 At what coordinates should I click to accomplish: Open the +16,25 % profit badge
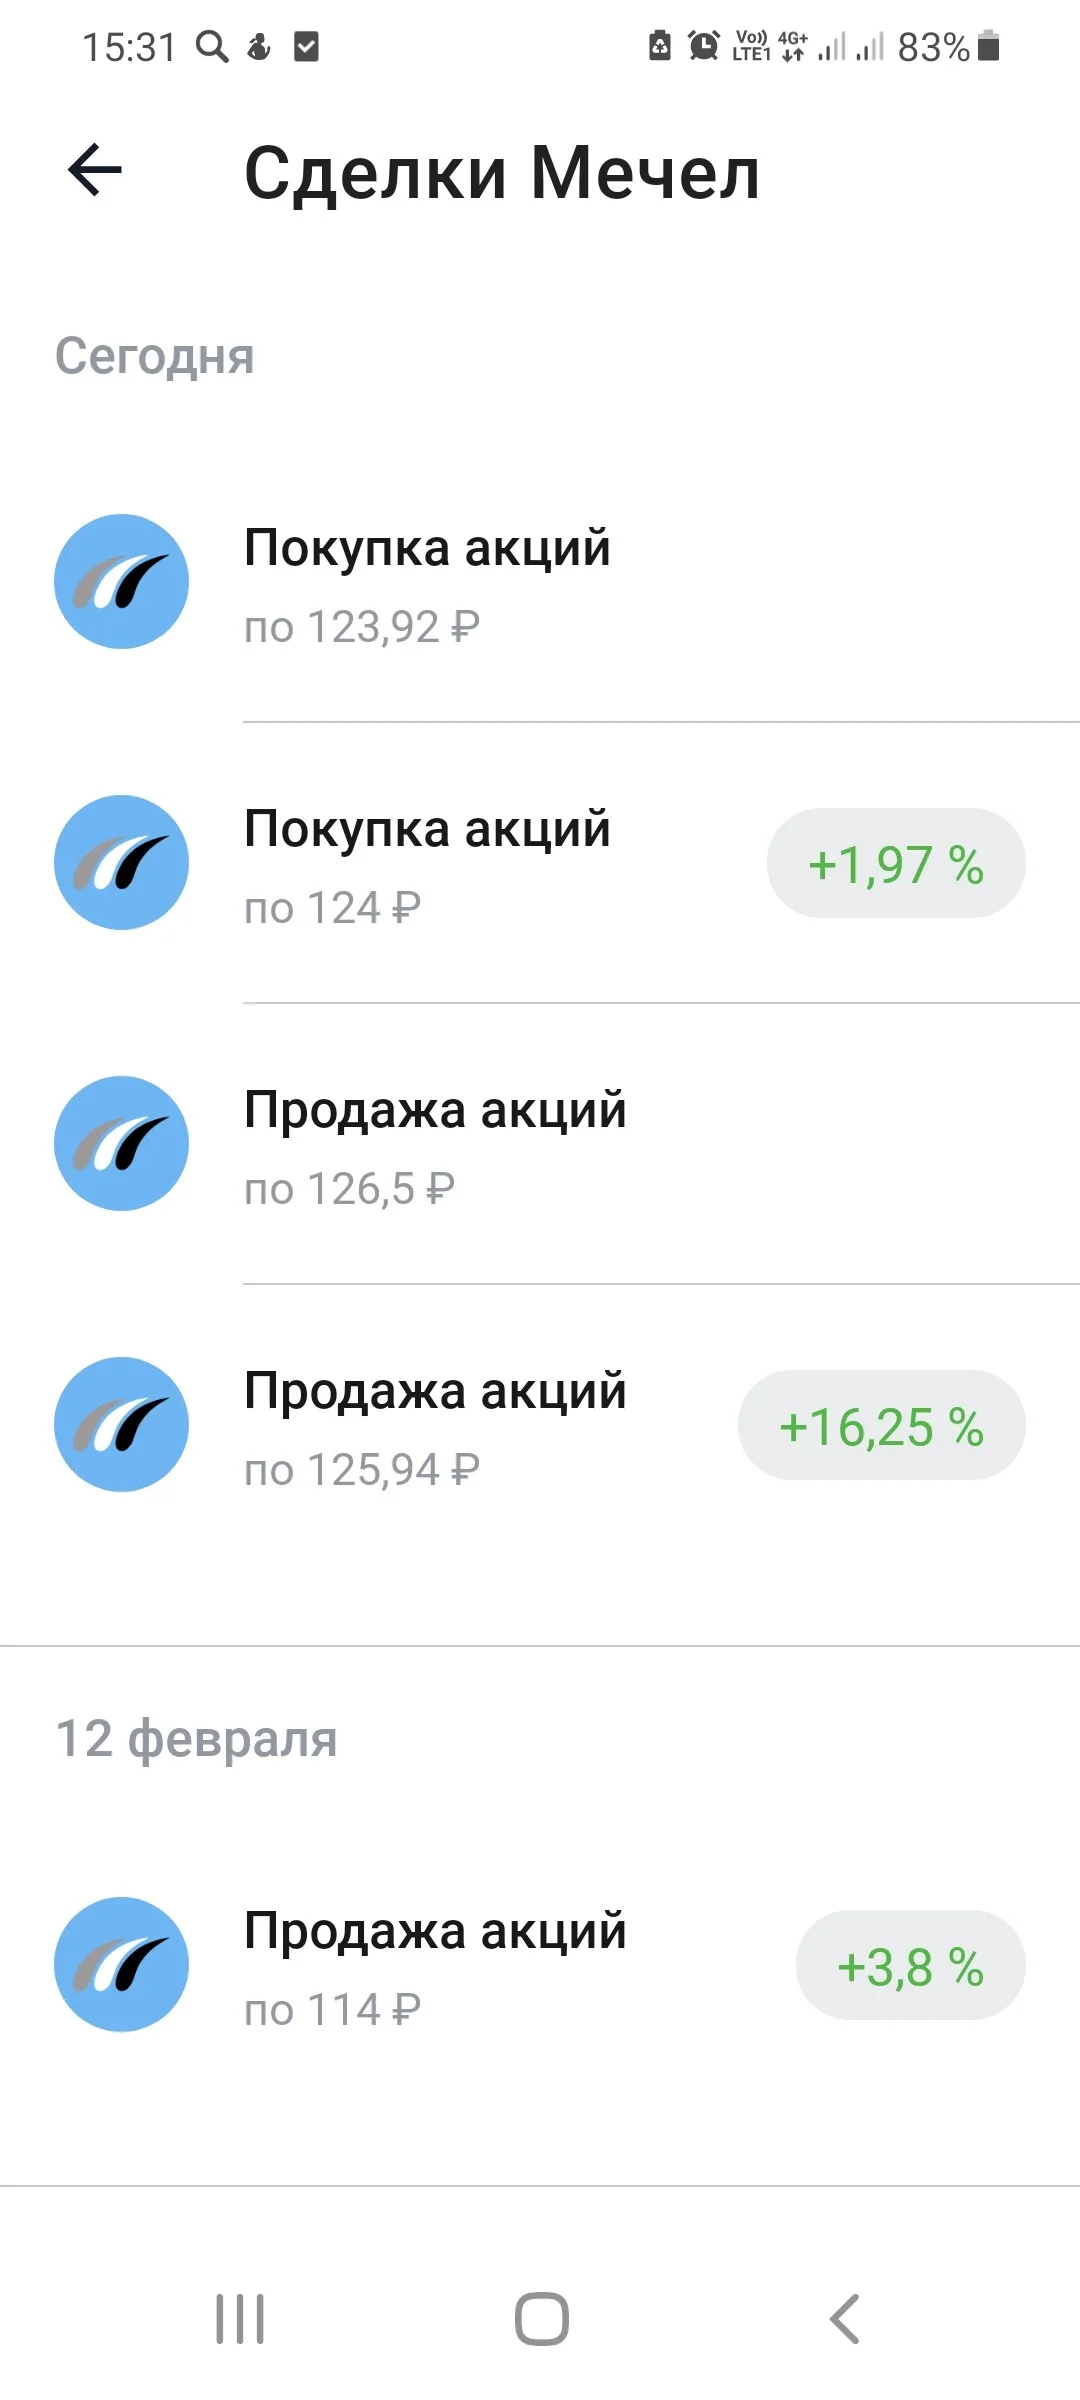tap(882, 1425)
